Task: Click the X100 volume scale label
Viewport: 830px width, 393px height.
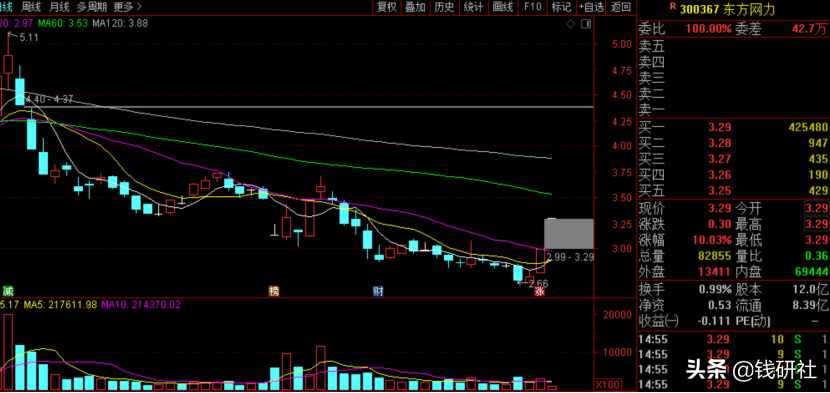Action: 605,385
